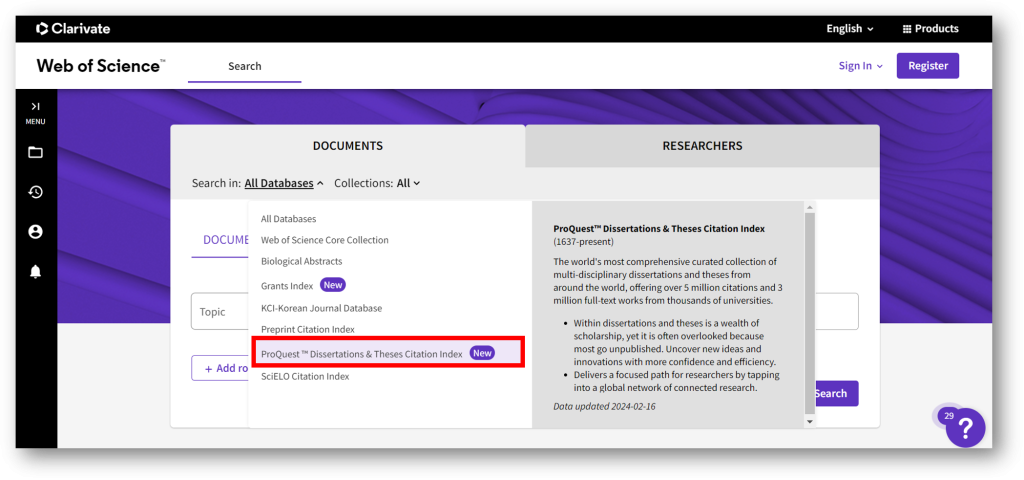Click the Clarivate logo
The image size is (1024, 480).
coord(73,29)
